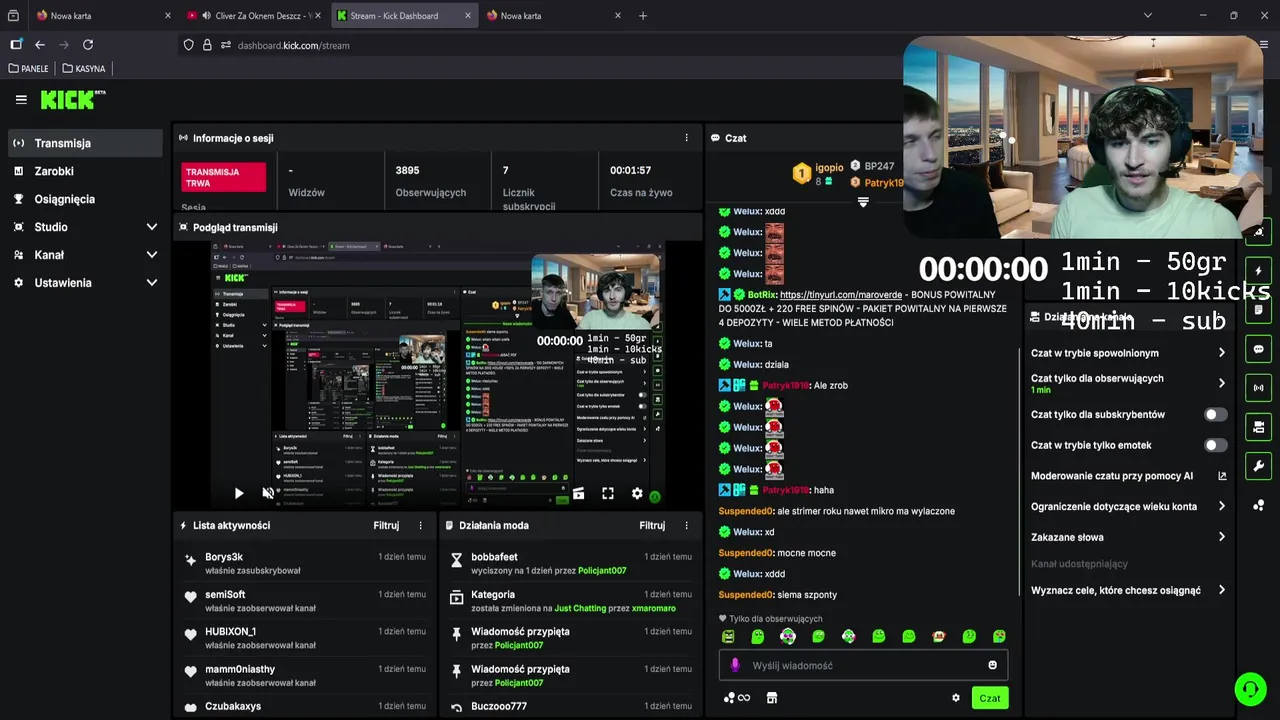Select the first green emote in the quick emote row

728,636
